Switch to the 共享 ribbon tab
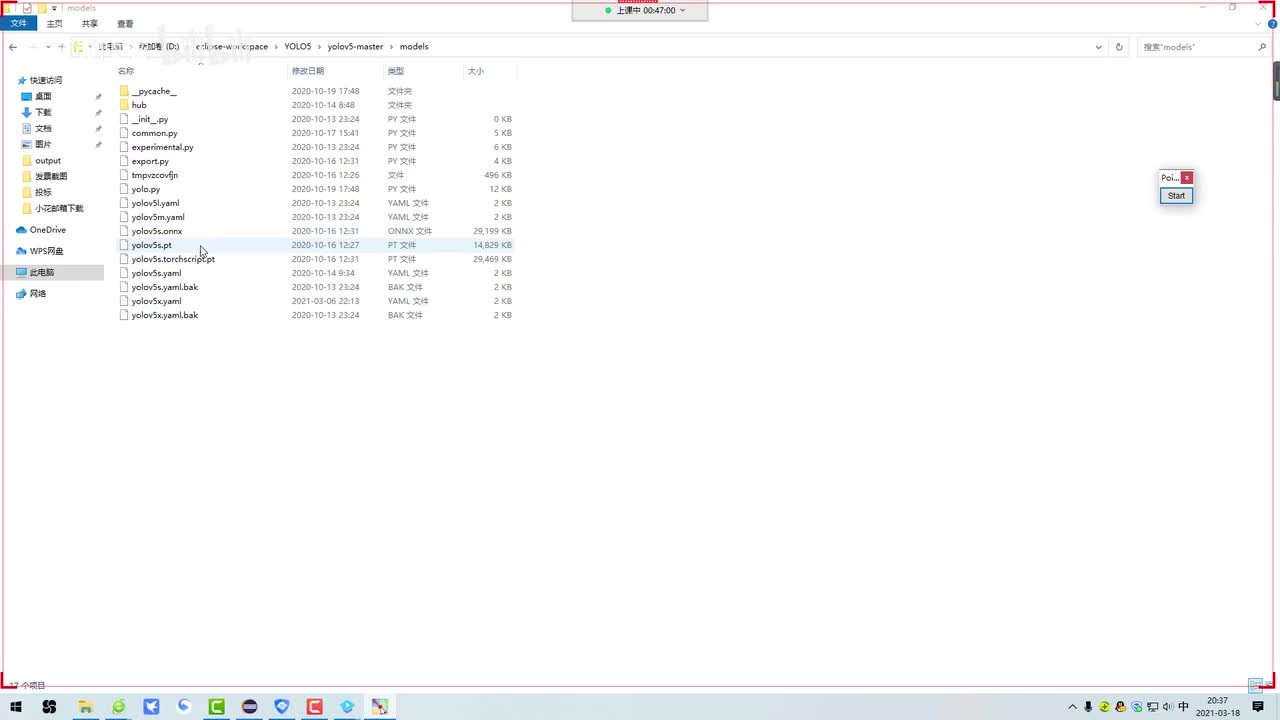The image size is (1280, 720). 90,23
